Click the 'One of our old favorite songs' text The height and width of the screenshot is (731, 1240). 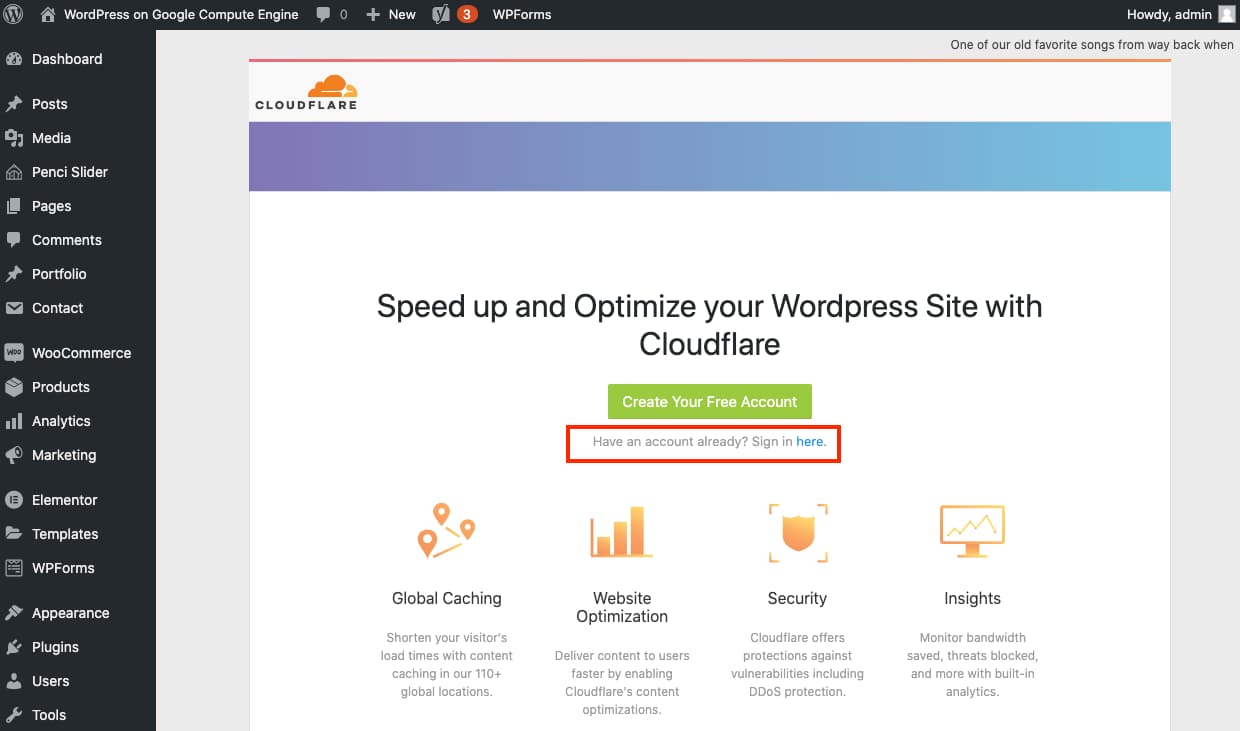click(1092, 45)
